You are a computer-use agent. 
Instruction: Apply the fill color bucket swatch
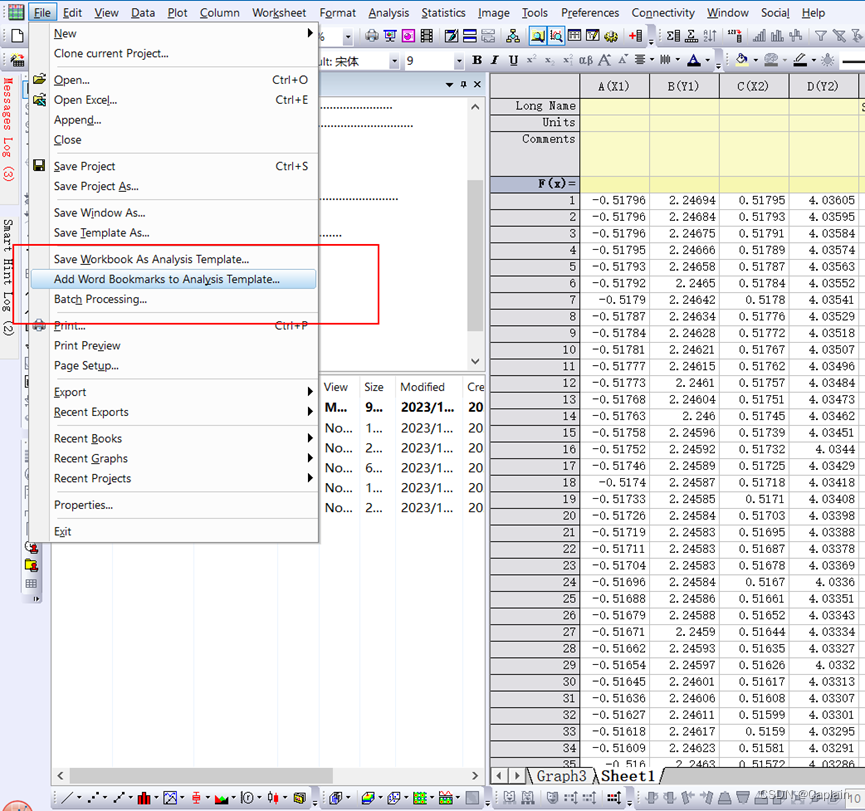pos(742,60)
